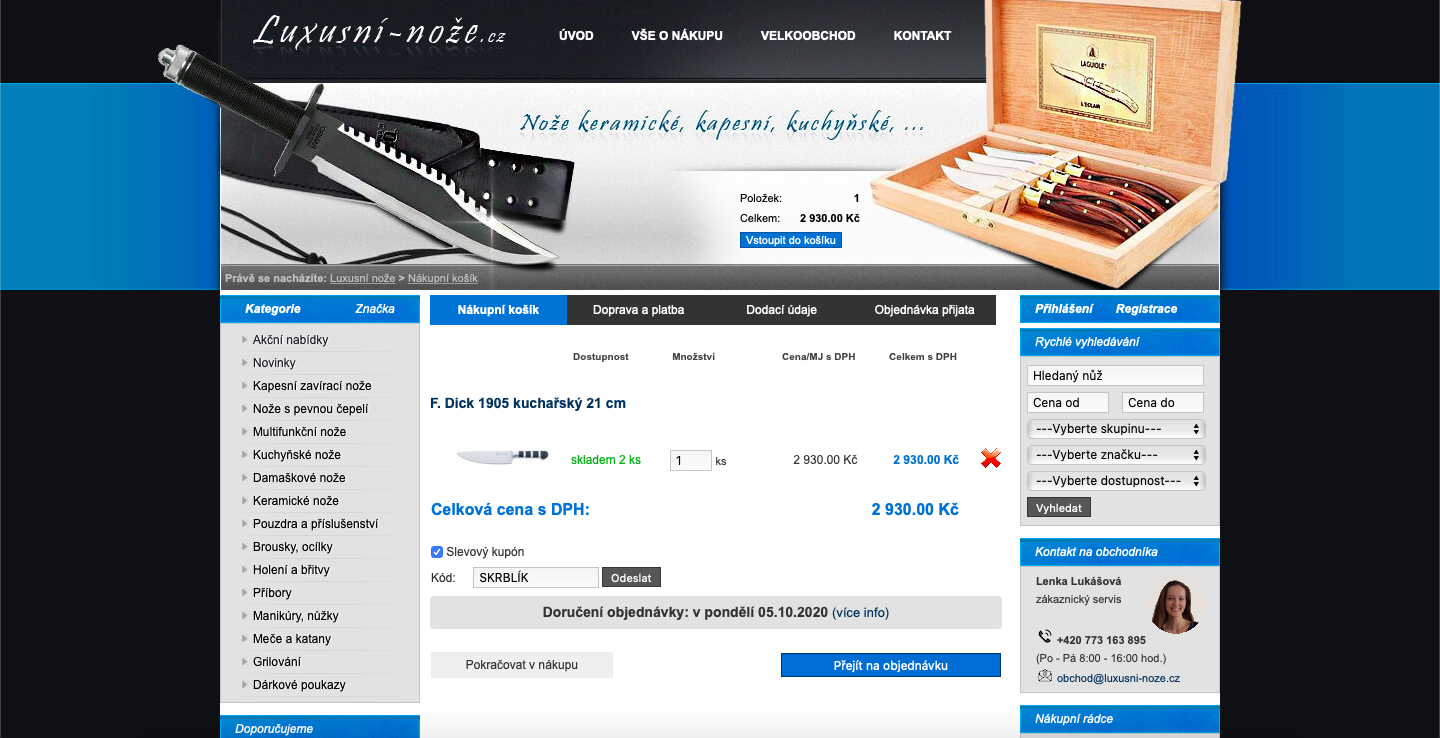Image resolution: width=1440 pixels, height=738 pixels.
Task: Untick the Slevový kupón checkbox
Action: [x=437, y=552]
